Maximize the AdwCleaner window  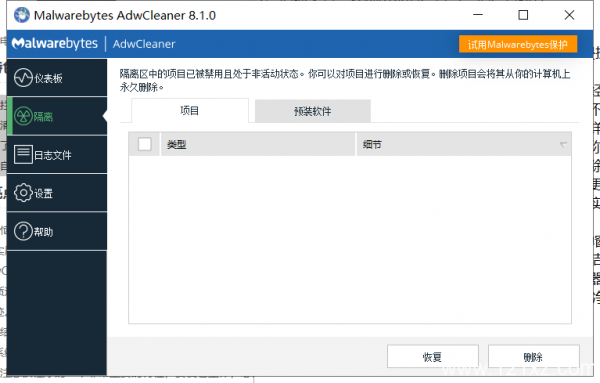(x=523, y=15)
